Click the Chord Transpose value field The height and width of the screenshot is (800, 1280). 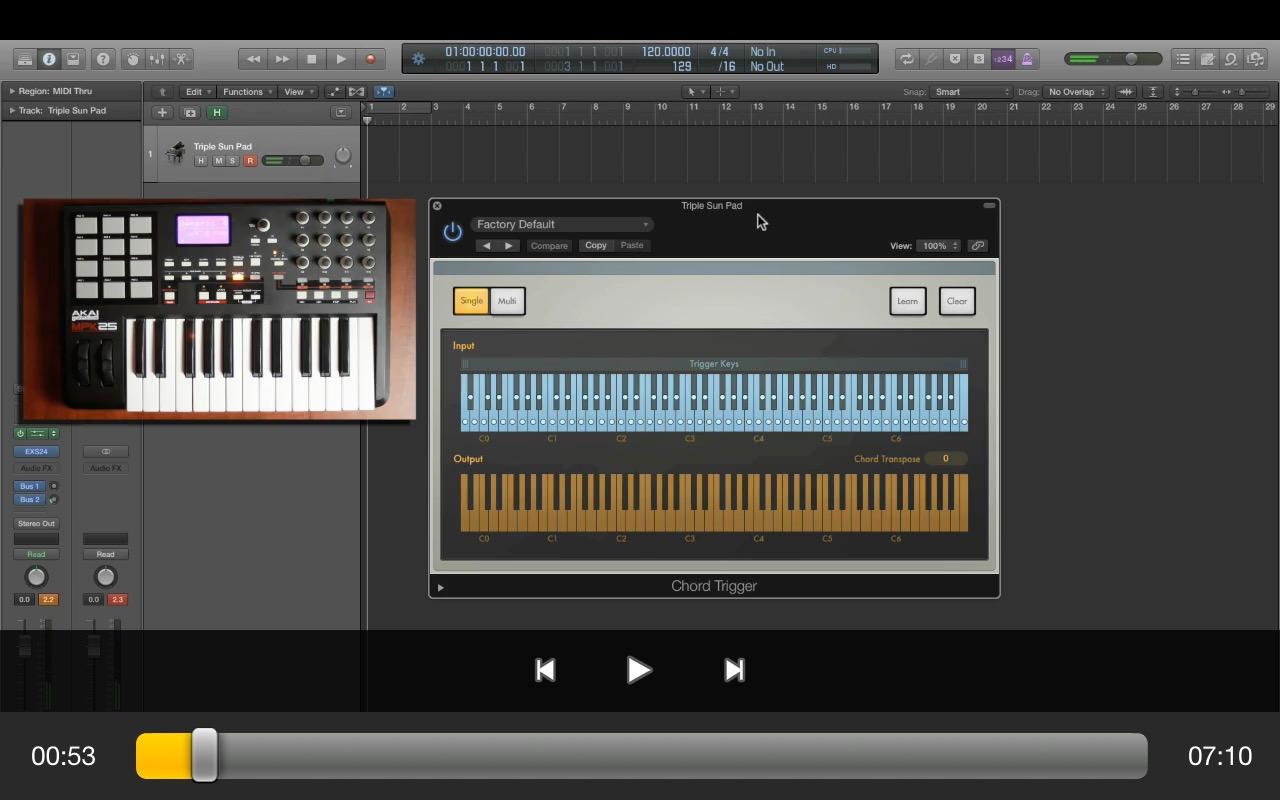pyautogui.click(x=945, y=459)
